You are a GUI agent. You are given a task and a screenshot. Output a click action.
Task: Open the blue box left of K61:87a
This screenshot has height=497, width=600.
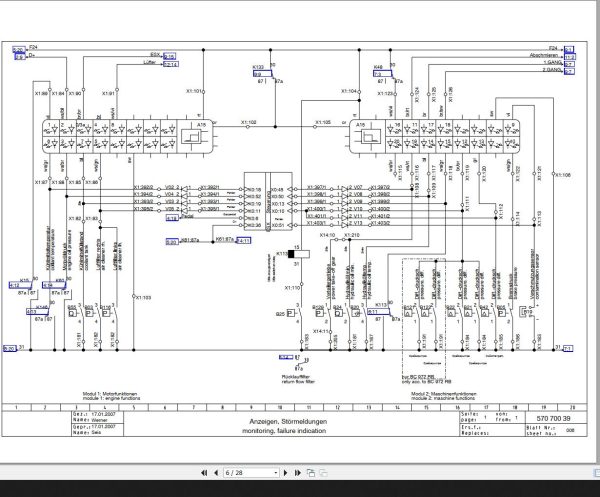[x=172, y=242]
